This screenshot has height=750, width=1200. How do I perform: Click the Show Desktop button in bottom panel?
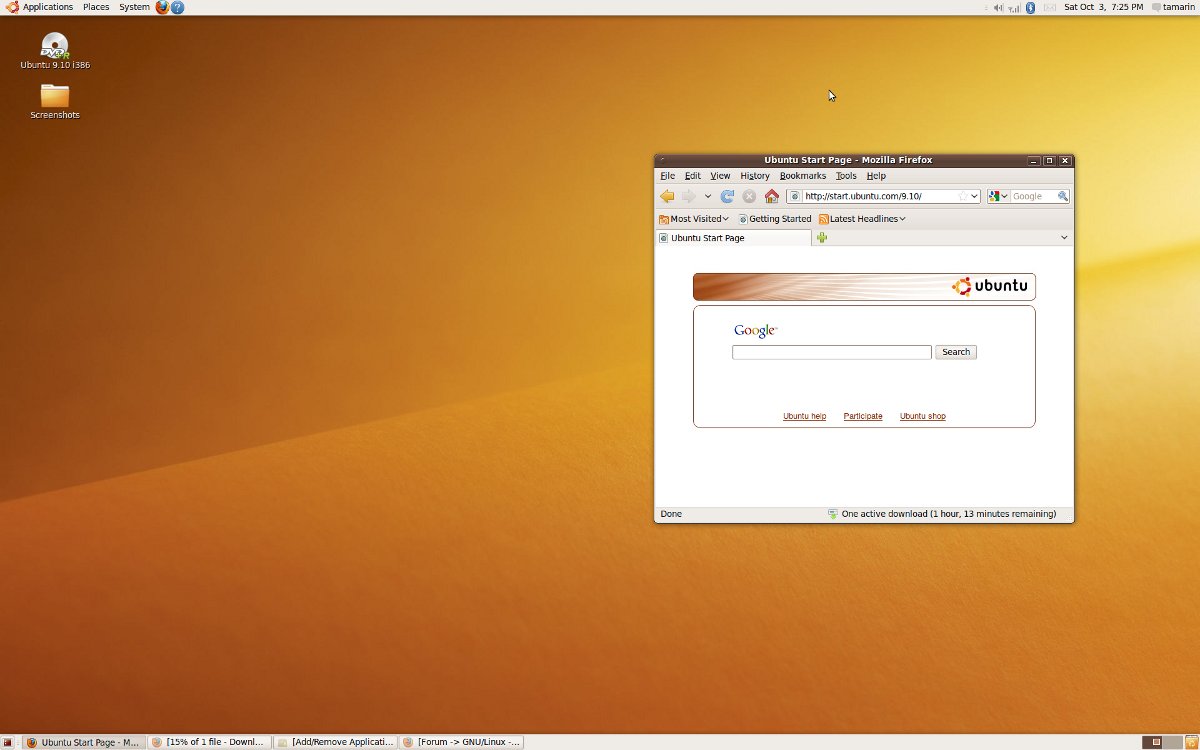click(9, 742)
